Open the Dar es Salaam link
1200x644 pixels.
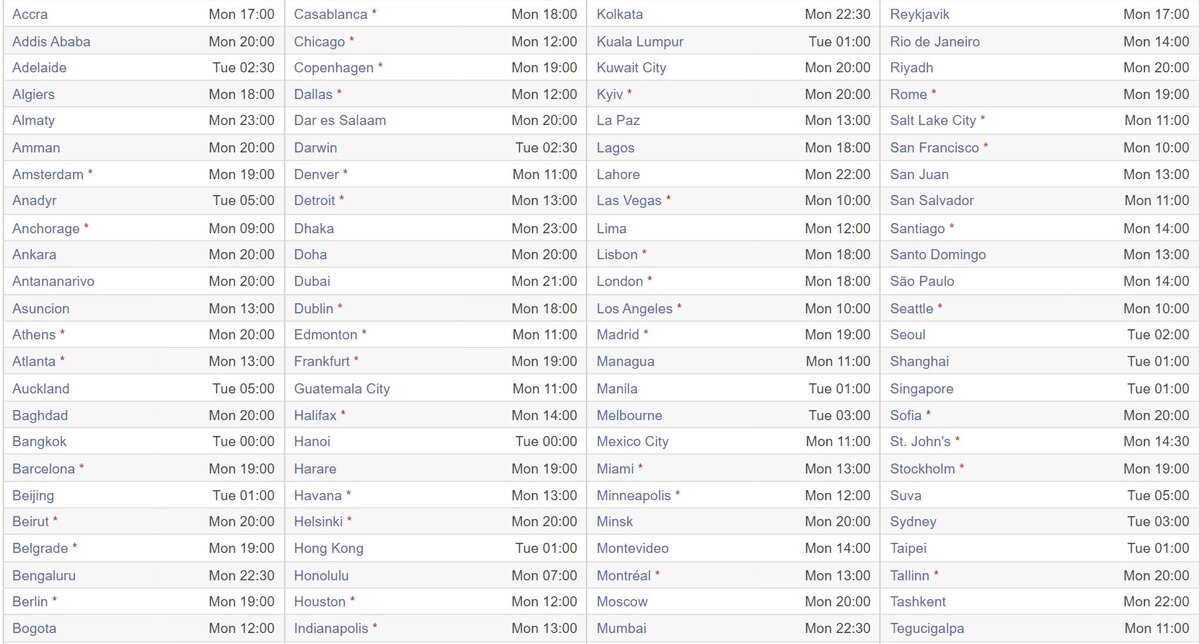pyautogui.click(x=340, y=120)
